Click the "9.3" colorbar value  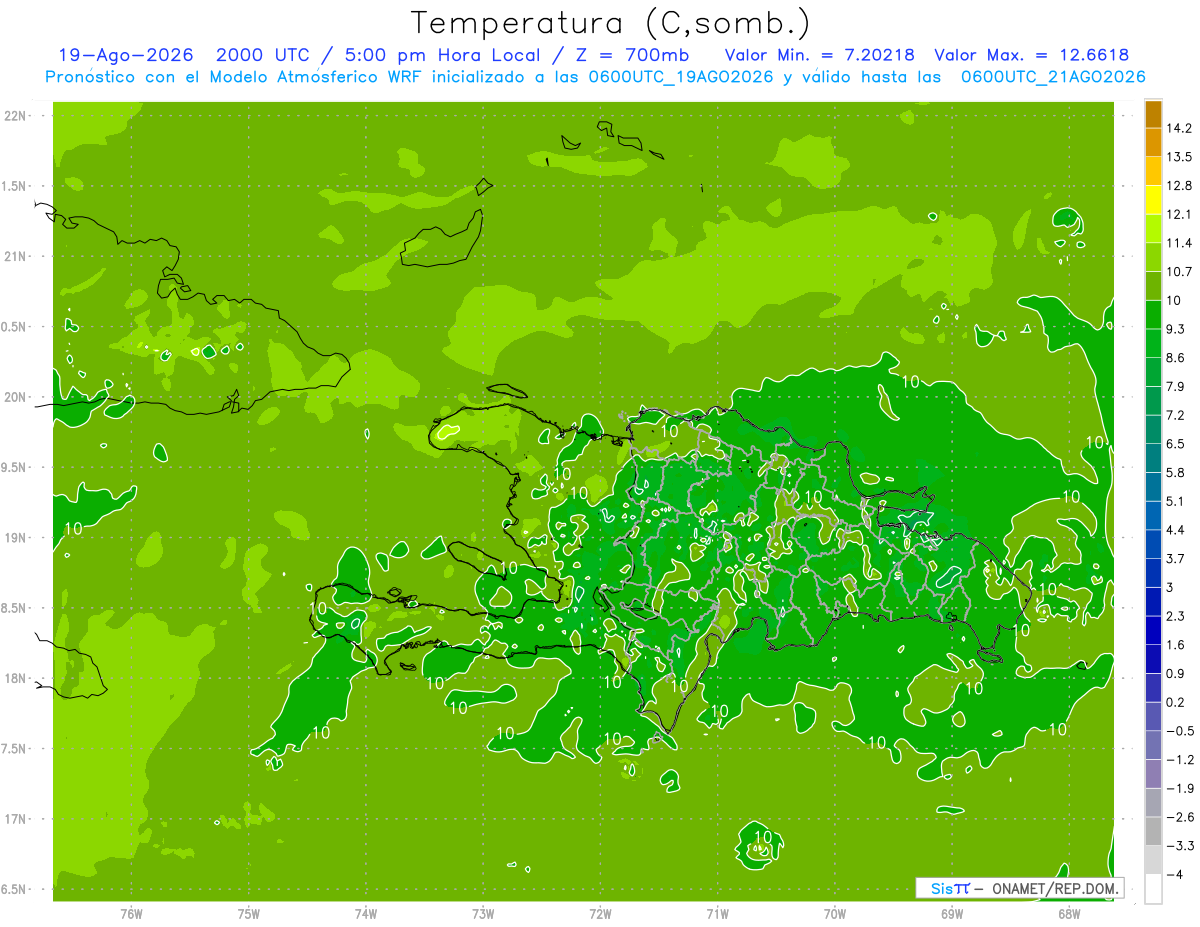[x=1176, y=329]
